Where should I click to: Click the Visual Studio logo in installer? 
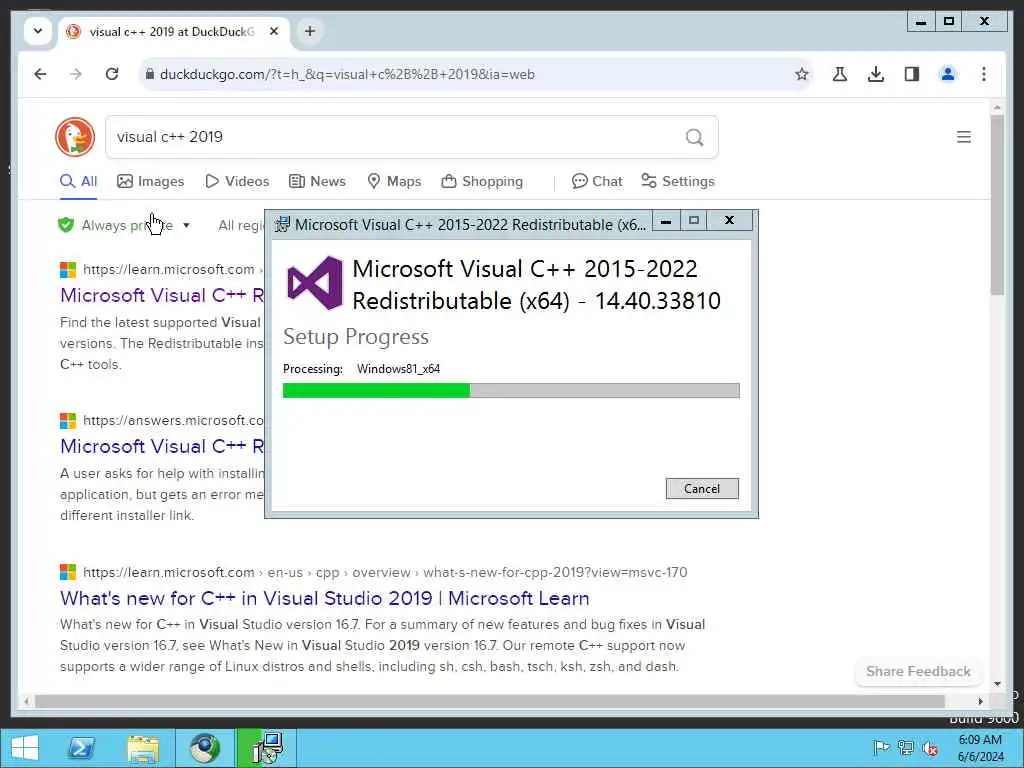tap(315, 283)
